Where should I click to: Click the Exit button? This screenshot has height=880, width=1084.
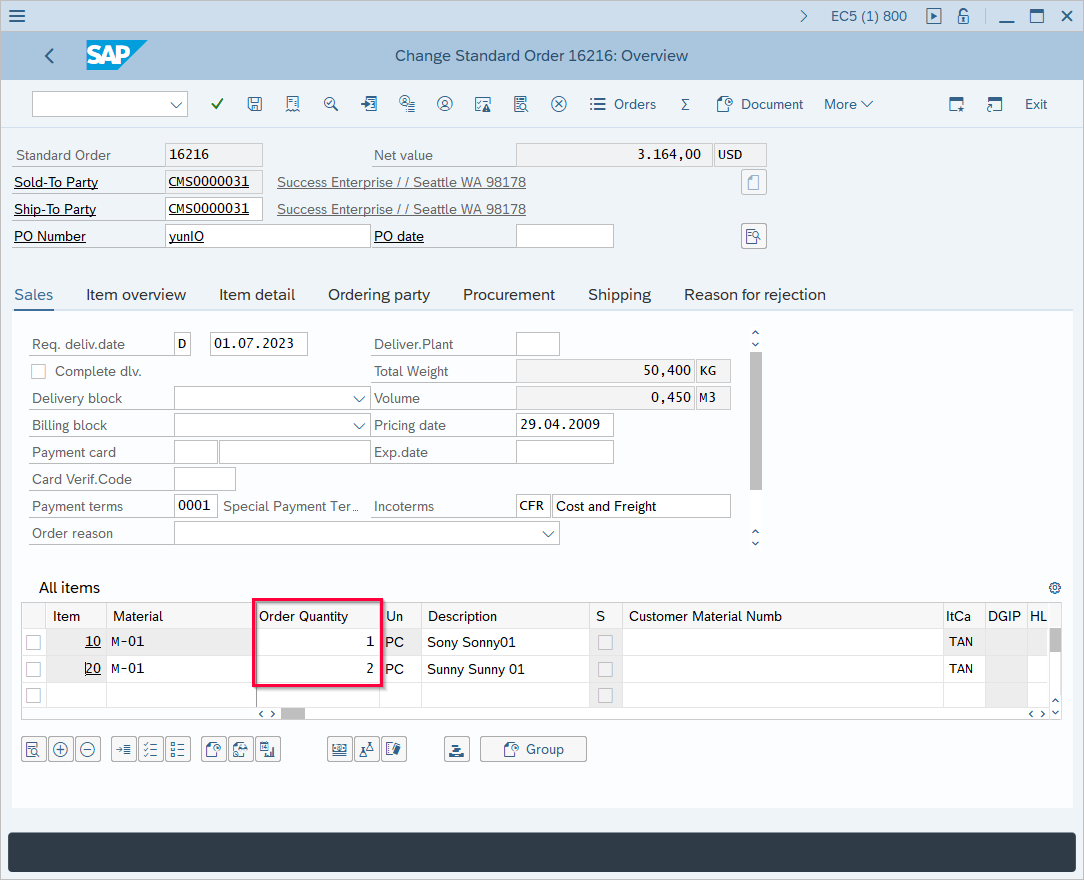coord(1036,104)
